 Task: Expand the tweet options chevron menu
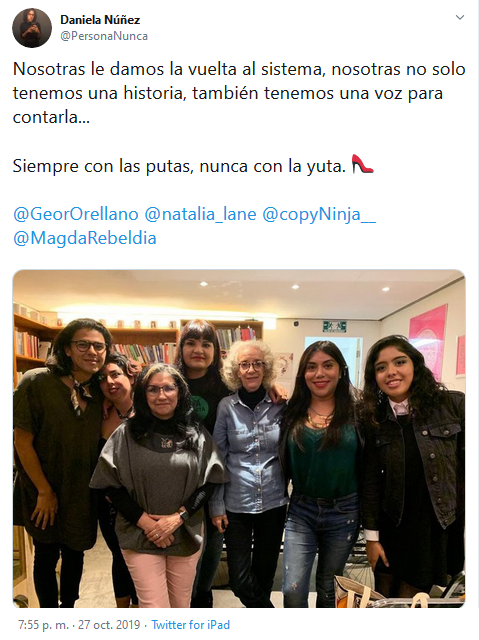(x=460, y=18)
